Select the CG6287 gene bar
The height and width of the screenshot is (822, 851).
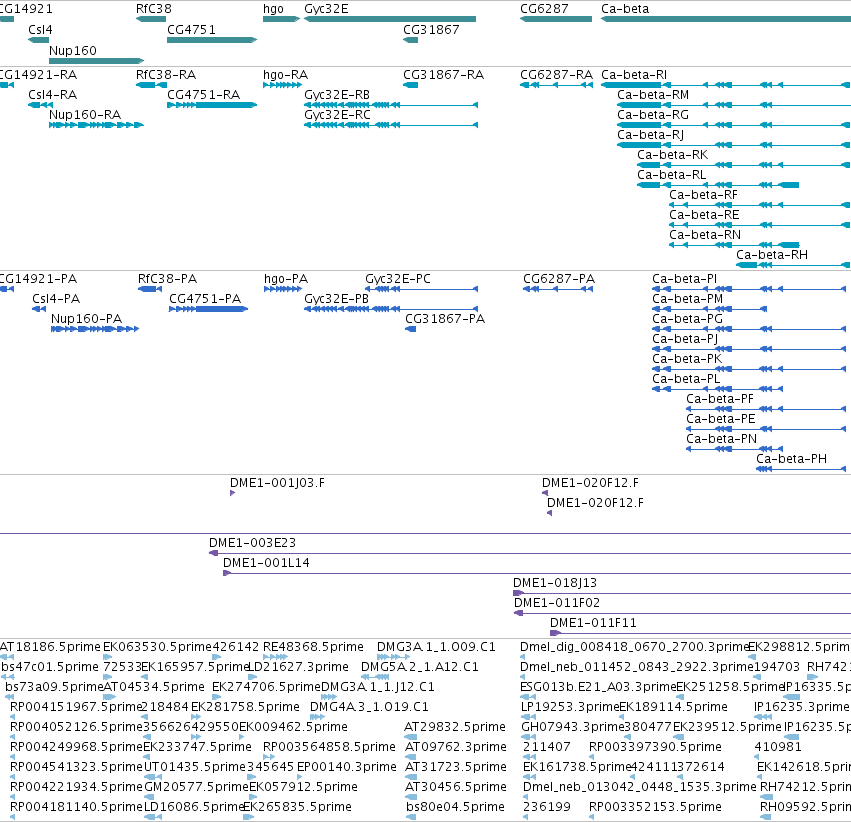click(x=556, y=19)
